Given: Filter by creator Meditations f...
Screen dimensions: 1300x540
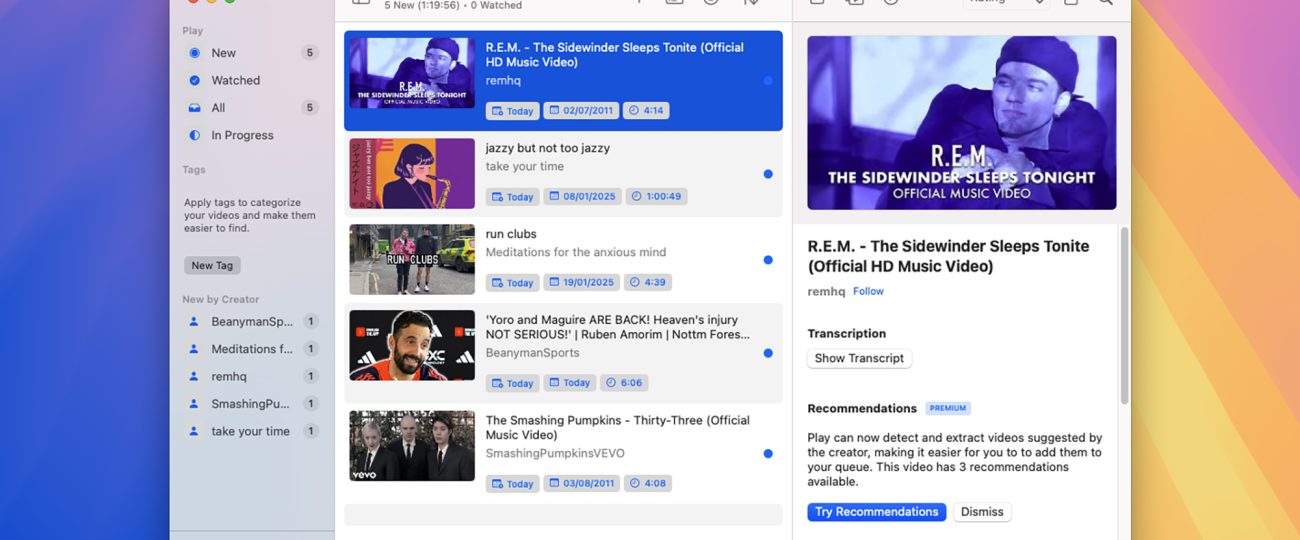Looking at the screenshot, I should [x=252, y=349].
